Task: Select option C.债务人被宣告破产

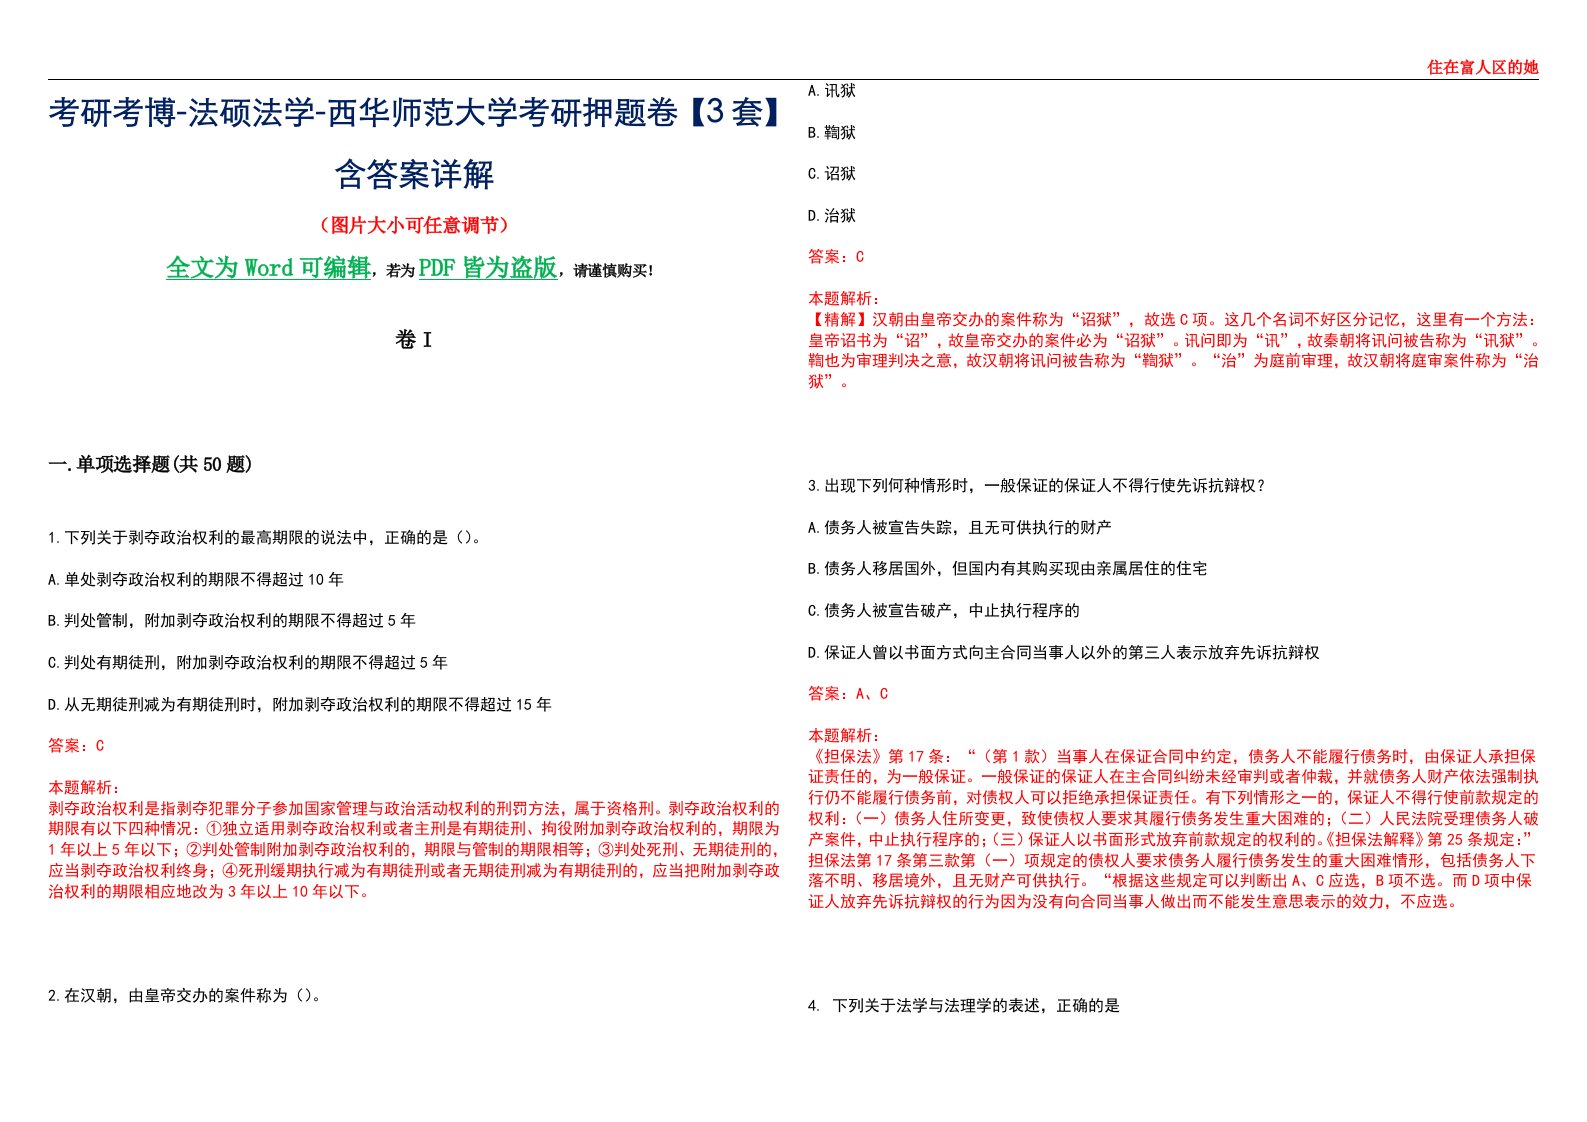Action: 944,611
